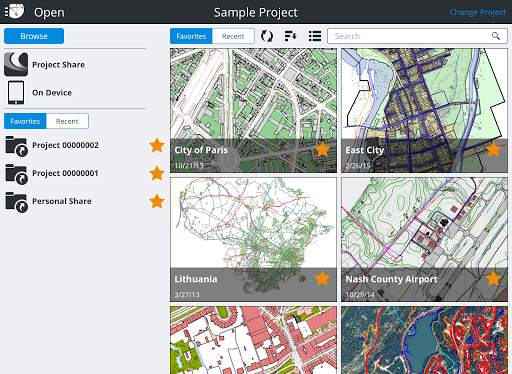The width and height of the screenshot is (512, 374).
Task: Click folder icon for Project 00000002
Action: point(17,146)
